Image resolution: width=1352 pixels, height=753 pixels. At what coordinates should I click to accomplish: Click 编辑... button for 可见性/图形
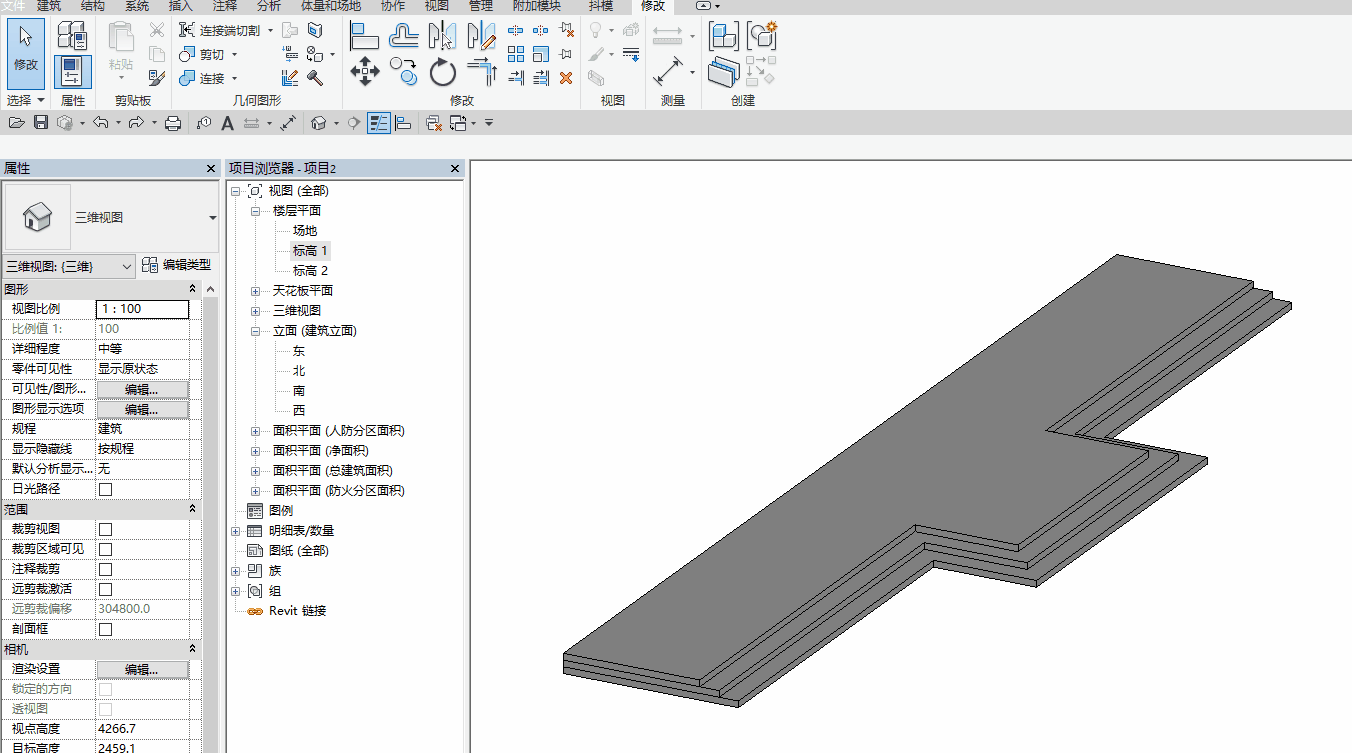pos(142,389)
